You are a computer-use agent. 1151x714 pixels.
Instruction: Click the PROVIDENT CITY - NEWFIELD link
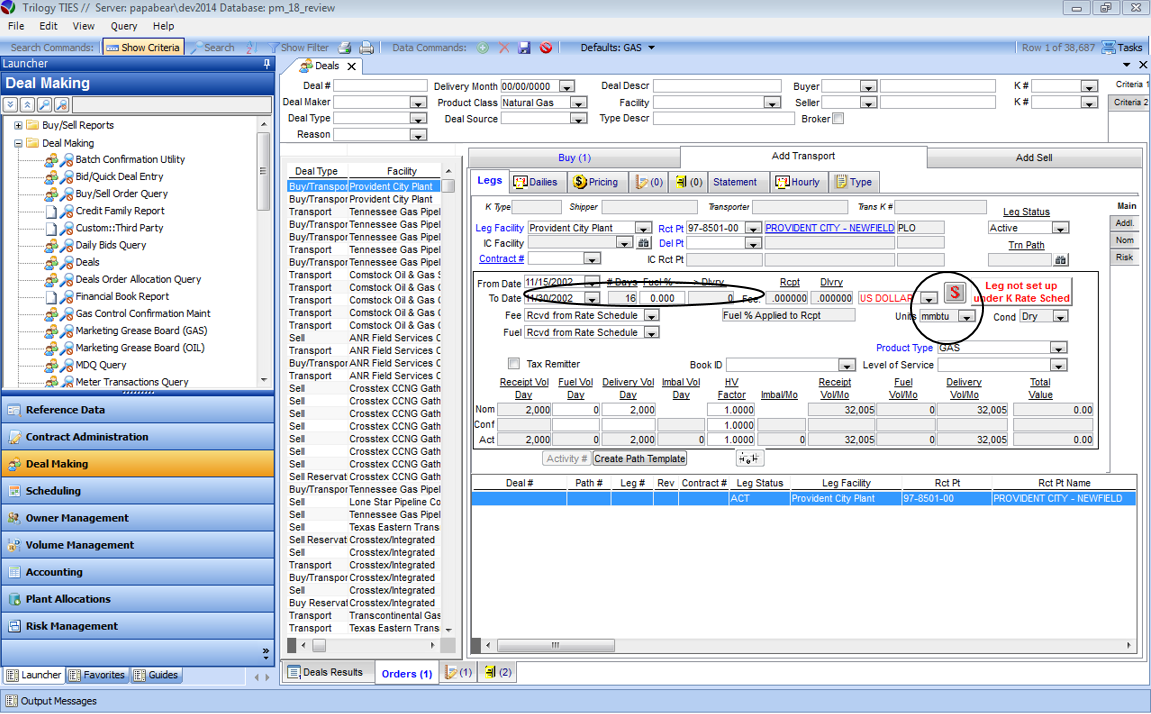pyautogui.click(x=829, y=228)
